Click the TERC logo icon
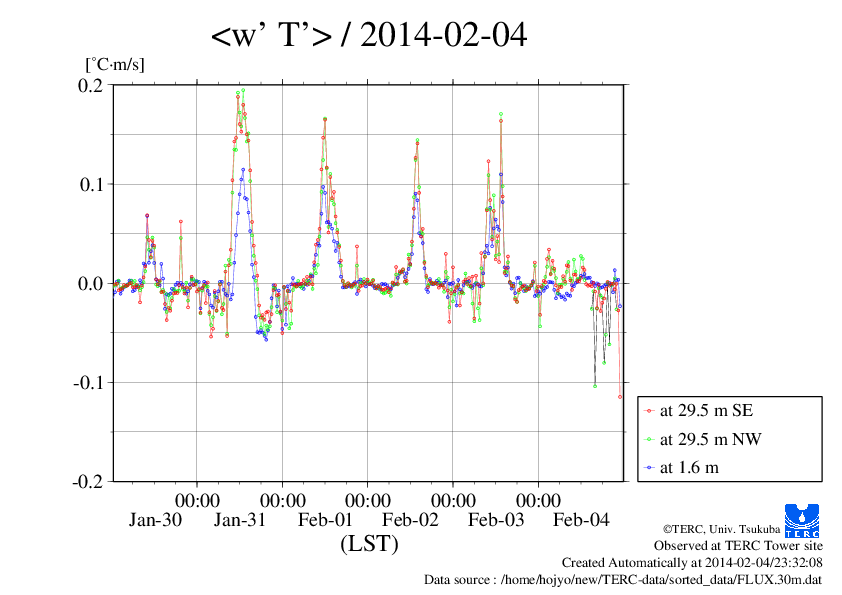The height and width of the screenshot is (595, 842). tap(802, 520)
